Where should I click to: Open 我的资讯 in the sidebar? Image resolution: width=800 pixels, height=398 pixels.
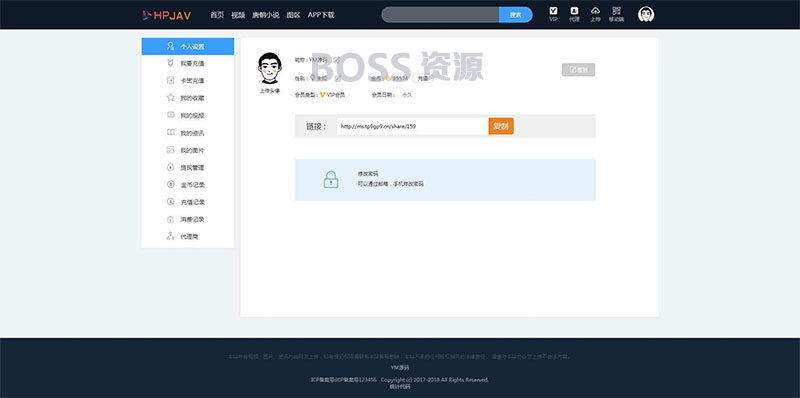point(188,133)
